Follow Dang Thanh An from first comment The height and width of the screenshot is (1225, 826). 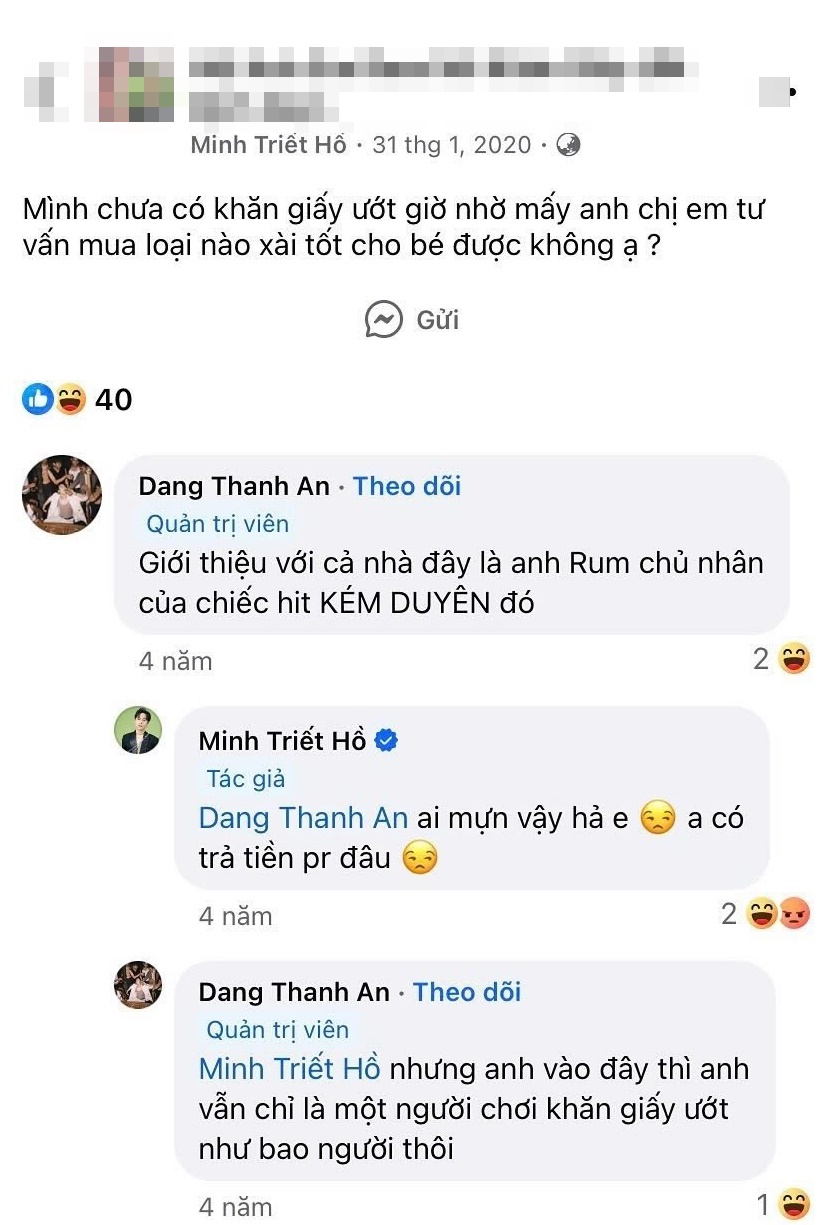pos(407,486)
